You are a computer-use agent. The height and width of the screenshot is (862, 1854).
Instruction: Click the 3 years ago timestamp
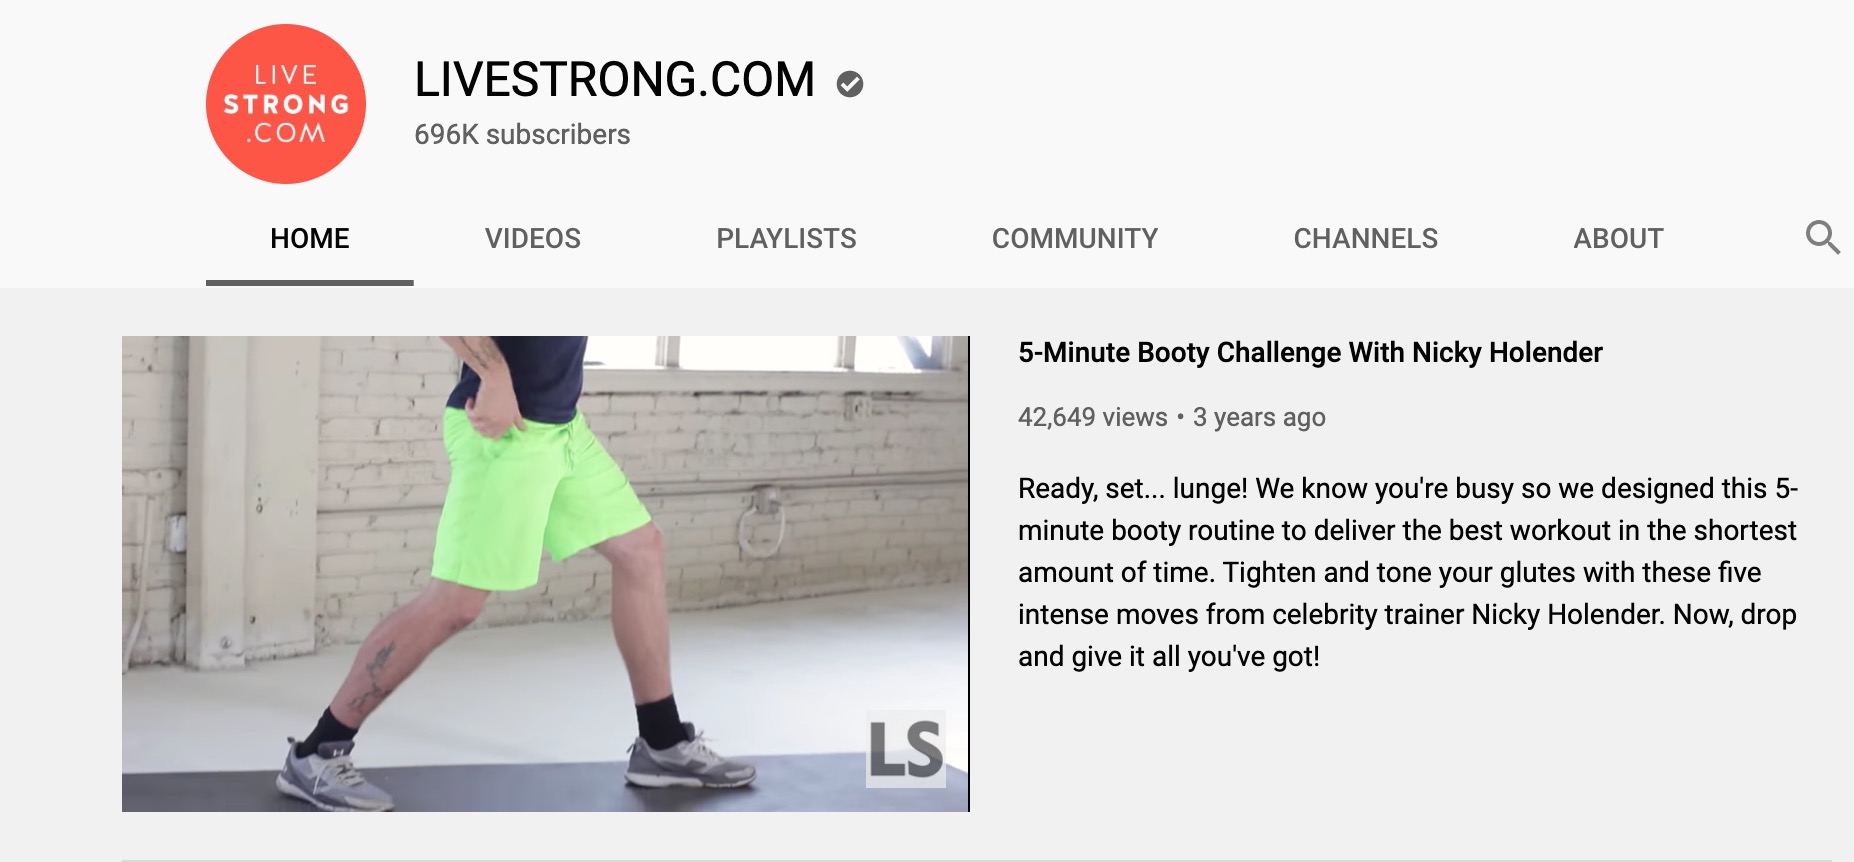(1259, 417)
